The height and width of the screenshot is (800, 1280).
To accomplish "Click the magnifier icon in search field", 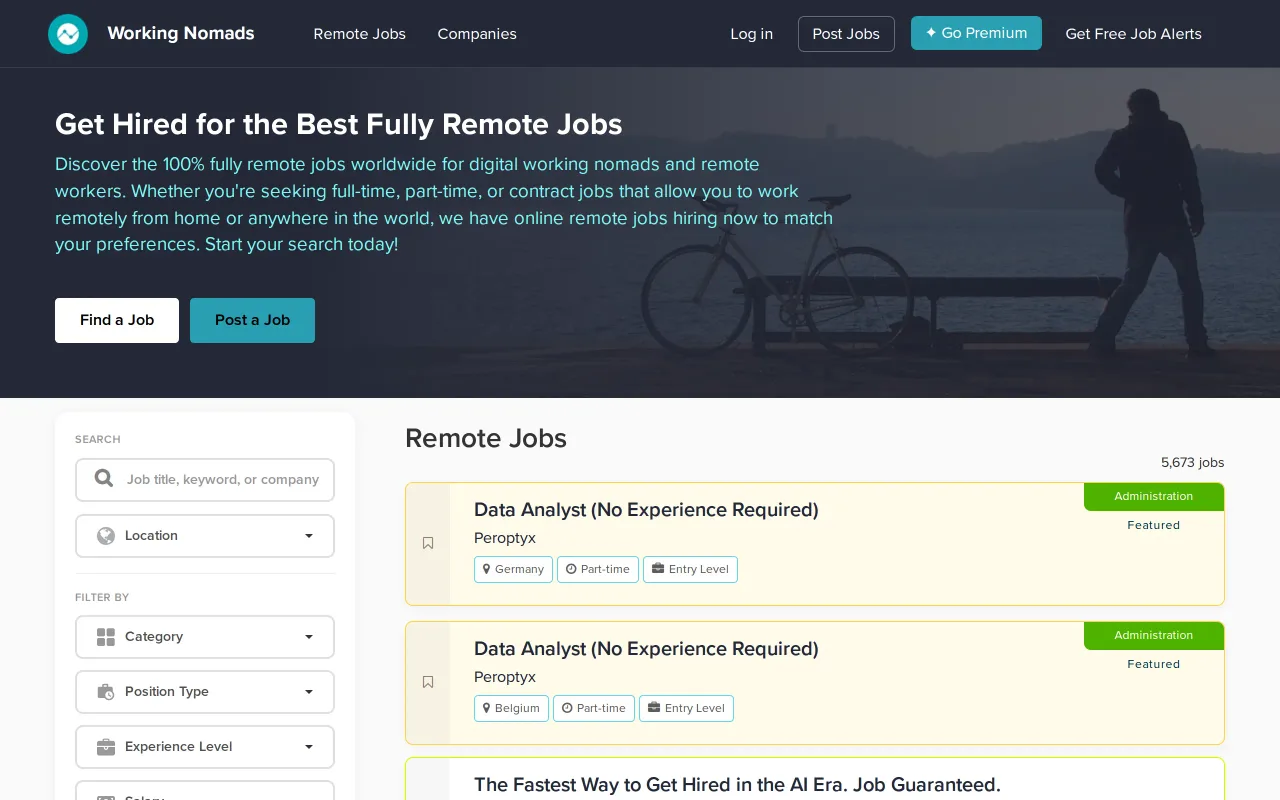I will (x=104, y=479).
